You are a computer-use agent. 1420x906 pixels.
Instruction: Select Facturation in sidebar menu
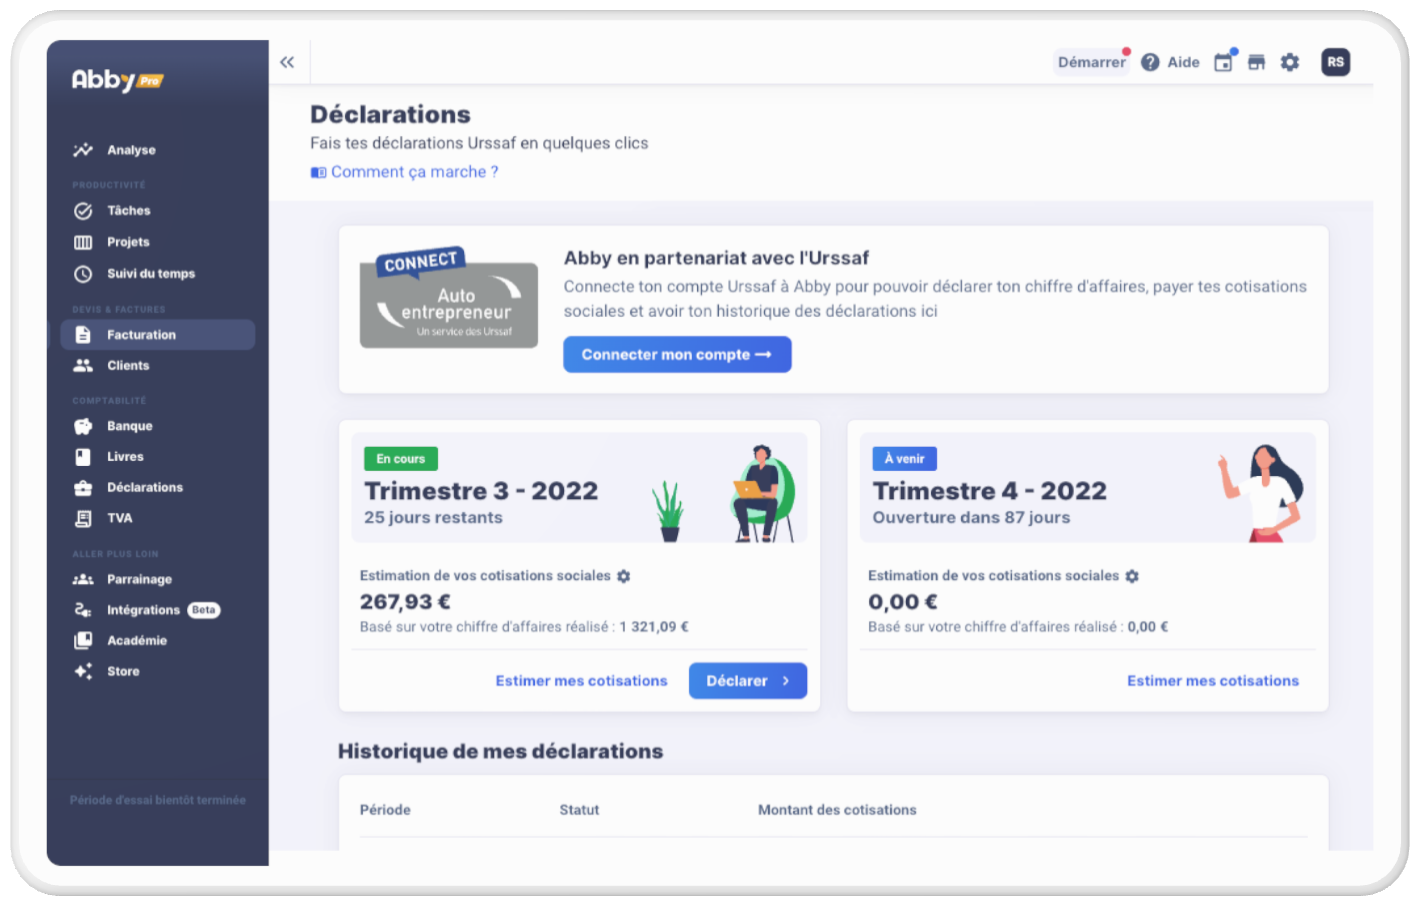(141, 335)
